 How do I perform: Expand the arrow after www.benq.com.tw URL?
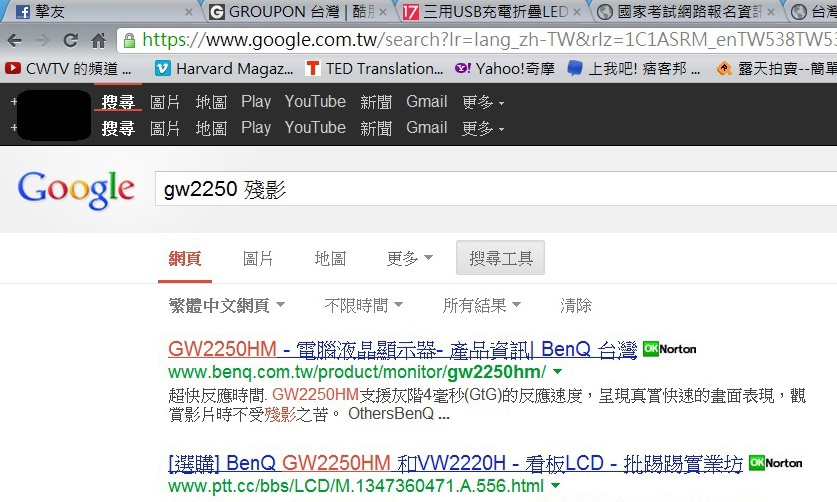(x=557, y=371)
